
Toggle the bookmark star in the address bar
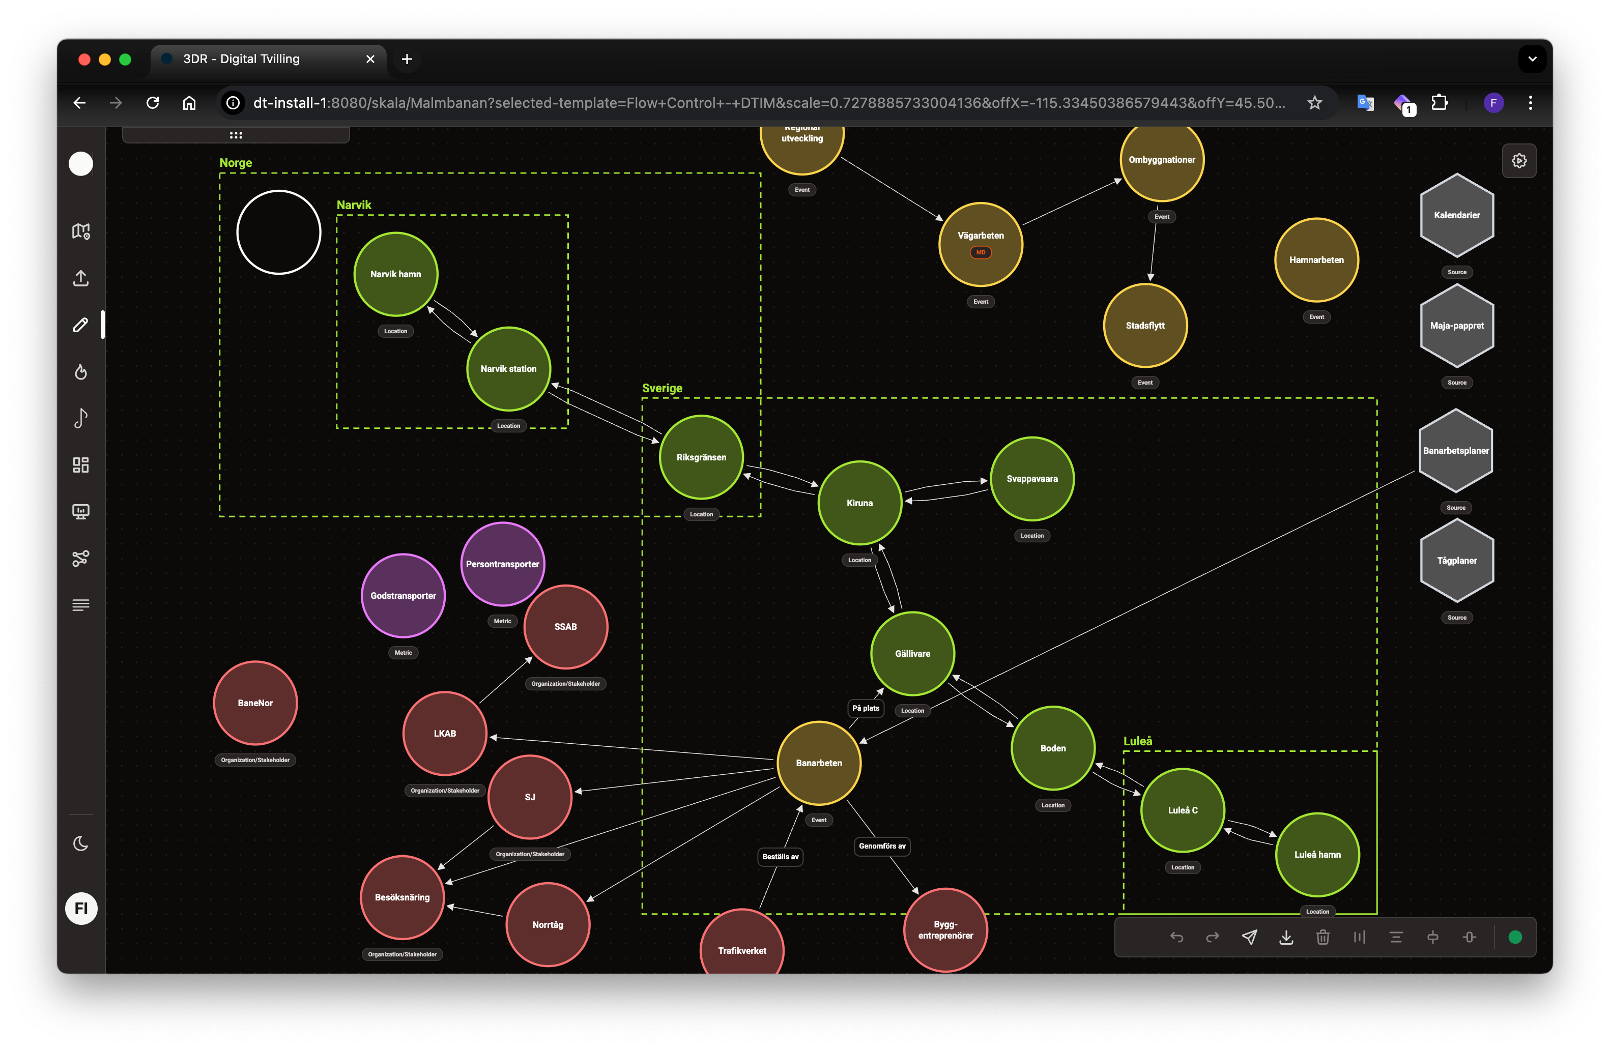(x=1314, y=102)
